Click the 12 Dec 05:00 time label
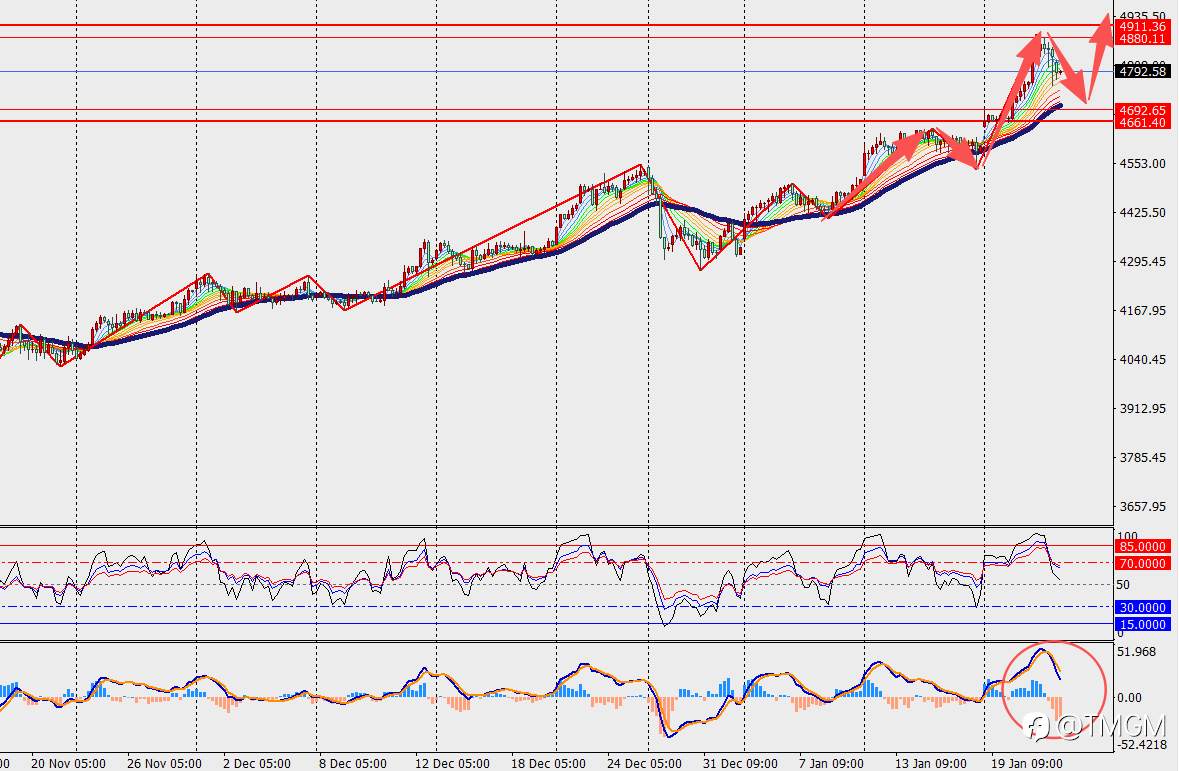 [452, 763]
